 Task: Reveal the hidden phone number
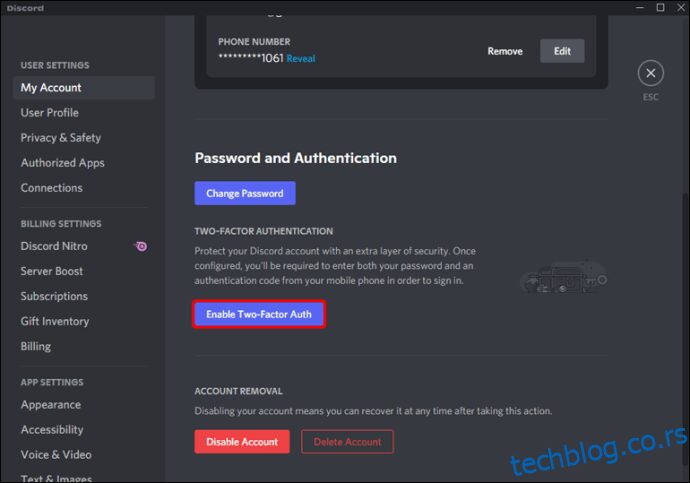(x=301, y=59)
